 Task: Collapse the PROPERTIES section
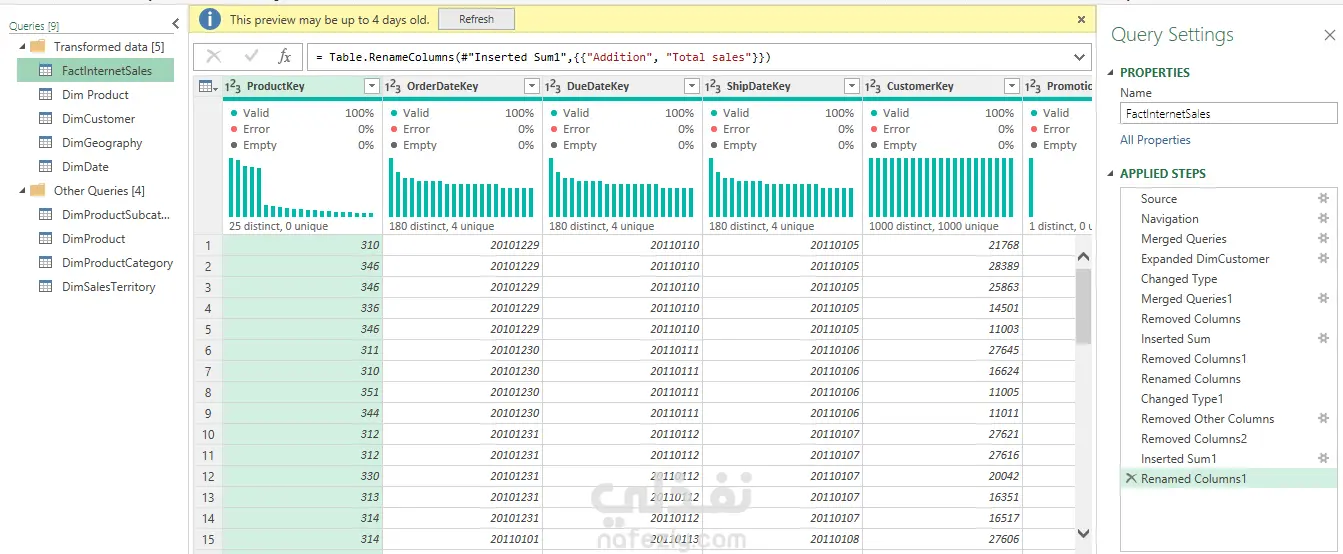[x=1111, y=73]
